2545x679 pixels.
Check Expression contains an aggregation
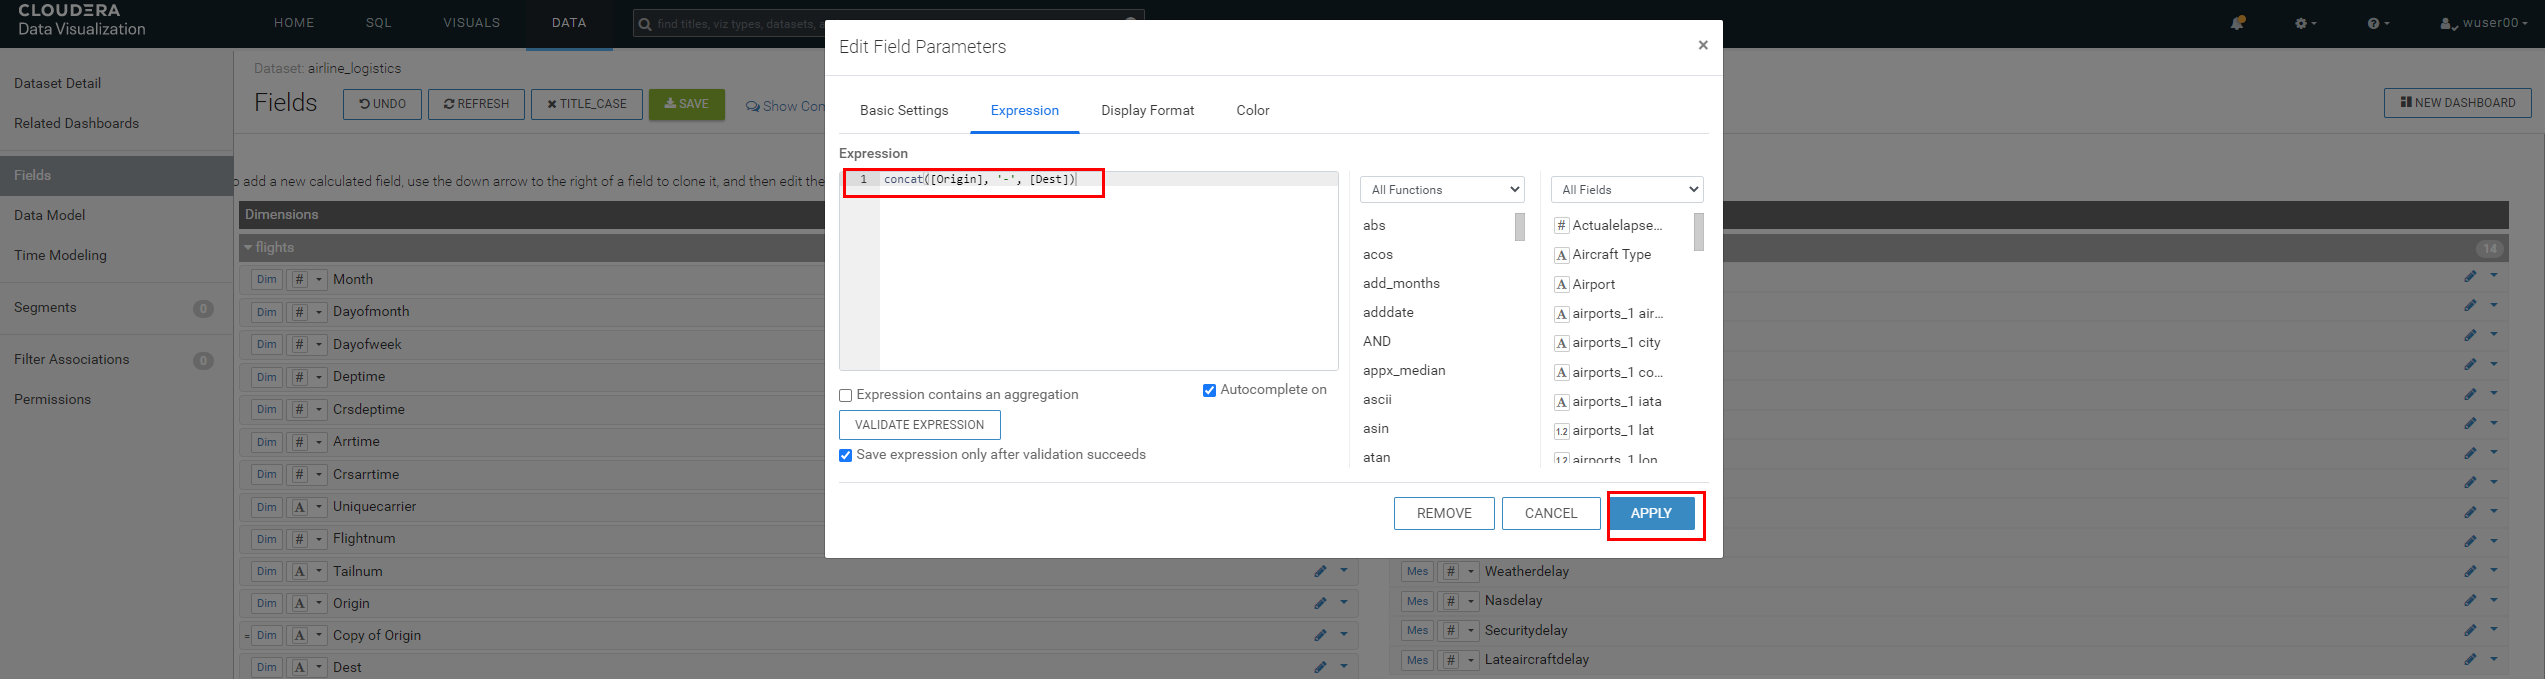tap(846, 395)
